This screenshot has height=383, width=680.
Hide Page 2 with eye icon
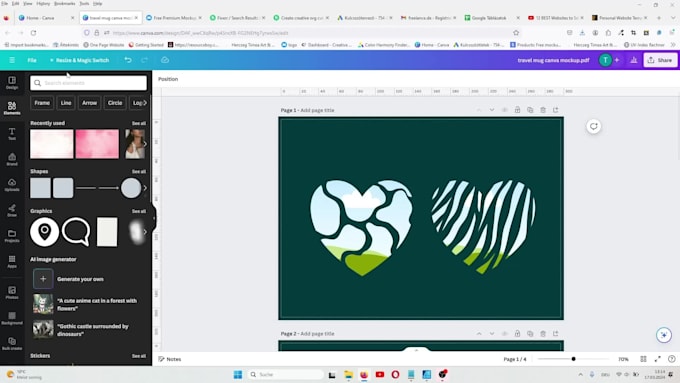tap(504, 334)
